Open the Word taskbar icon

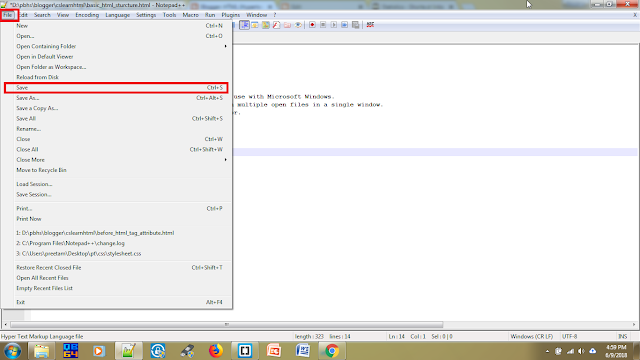[303, 351]
